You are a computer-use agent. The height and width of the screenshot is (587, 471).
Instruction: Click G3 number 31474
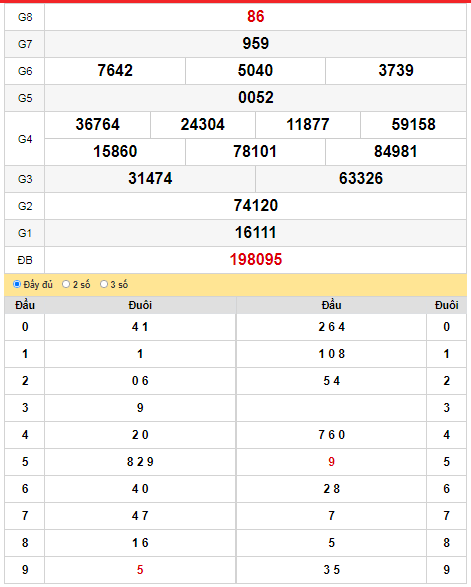point(150,178)
